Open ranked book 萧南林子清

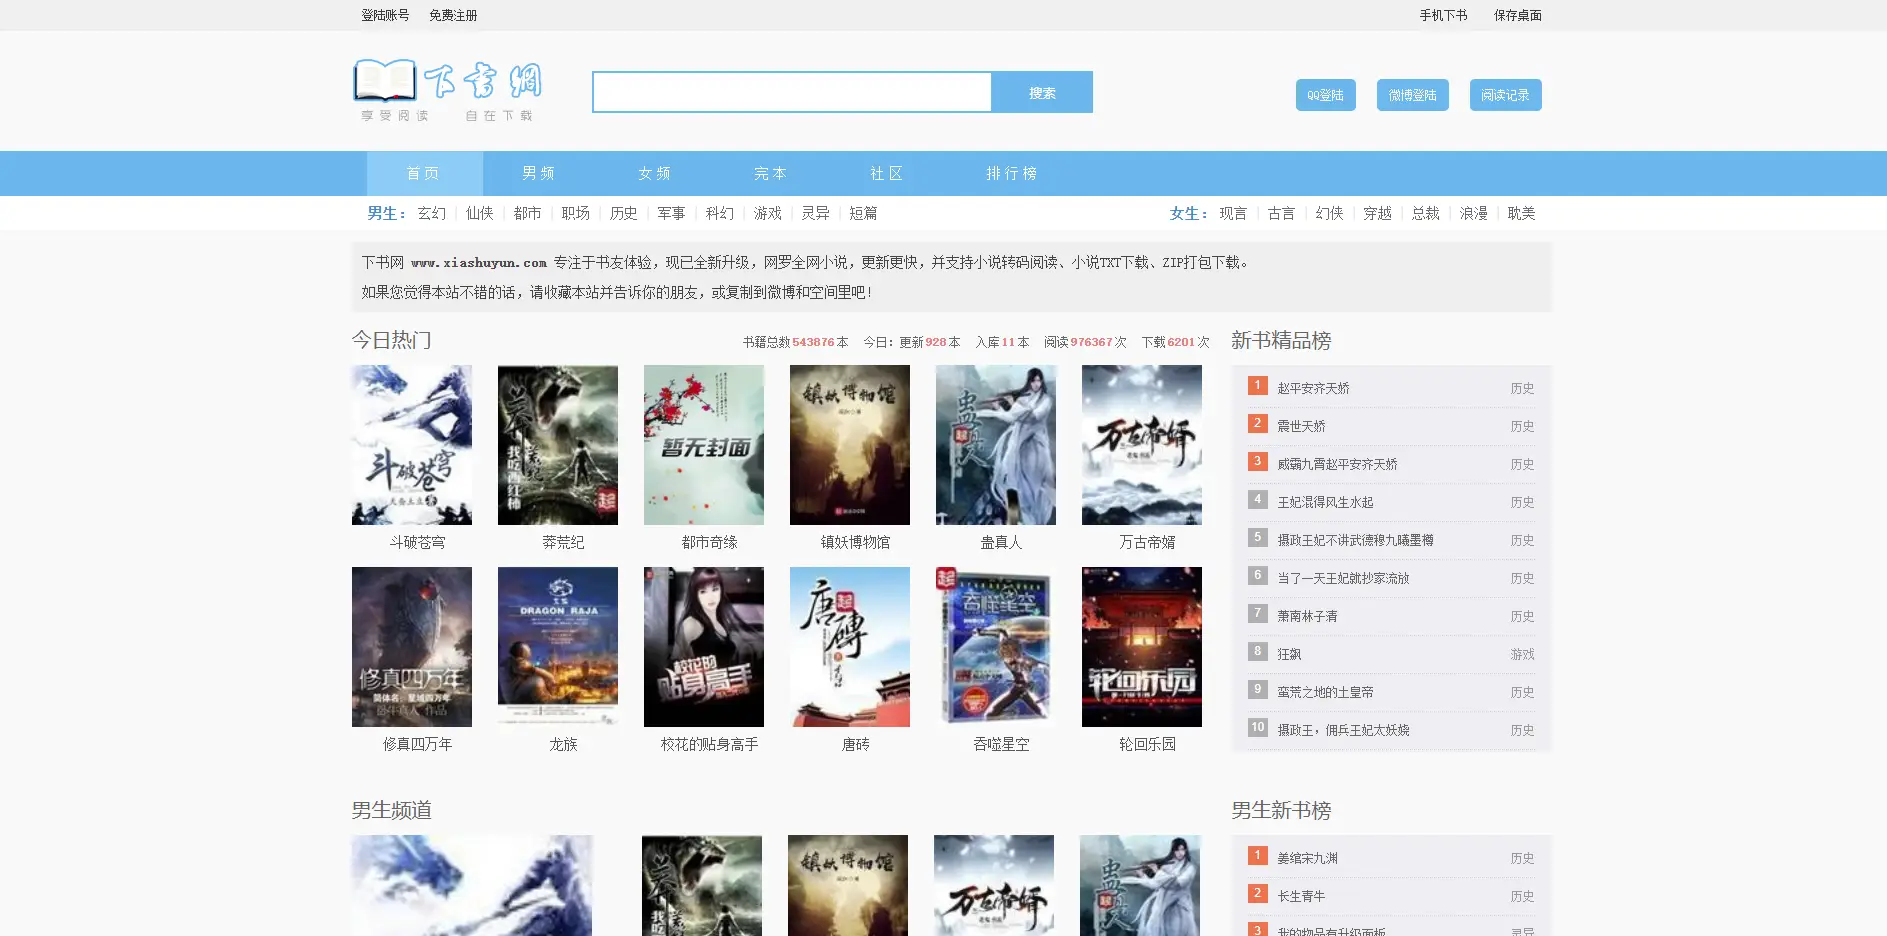(1307, 616)
